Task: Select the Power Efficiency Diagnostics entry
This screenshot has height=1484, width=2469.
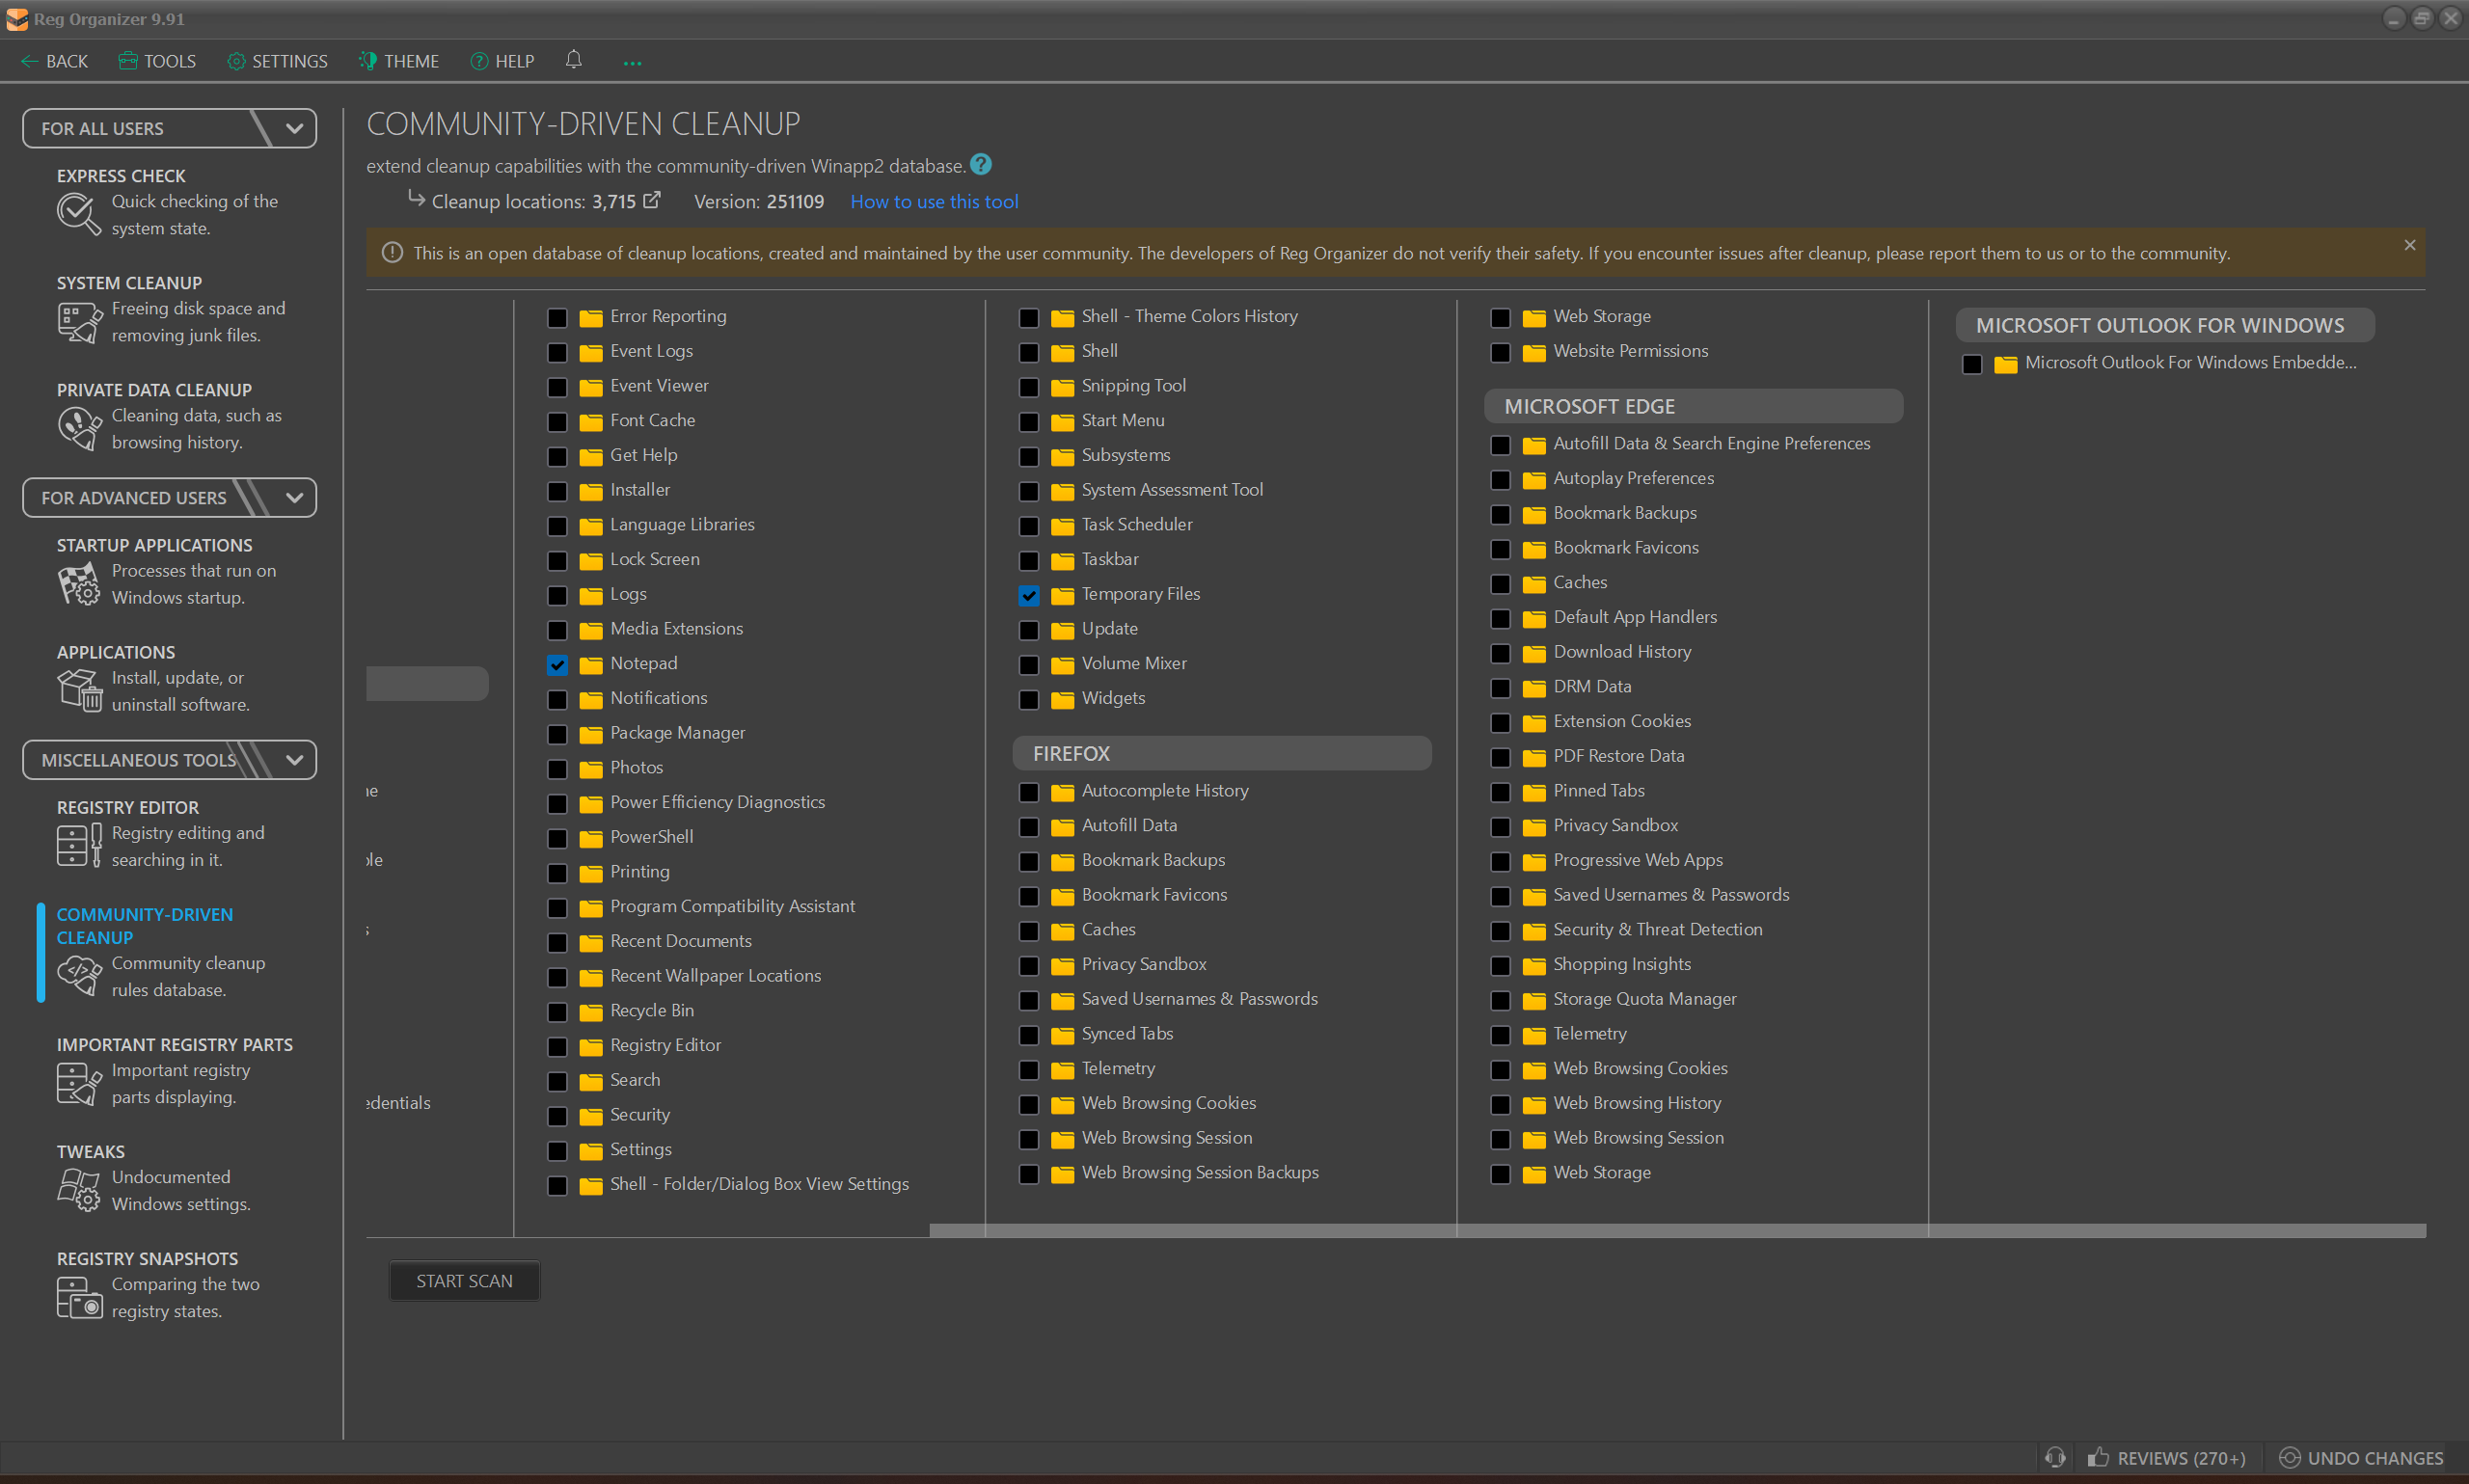Action: click(x=717, y=802)
